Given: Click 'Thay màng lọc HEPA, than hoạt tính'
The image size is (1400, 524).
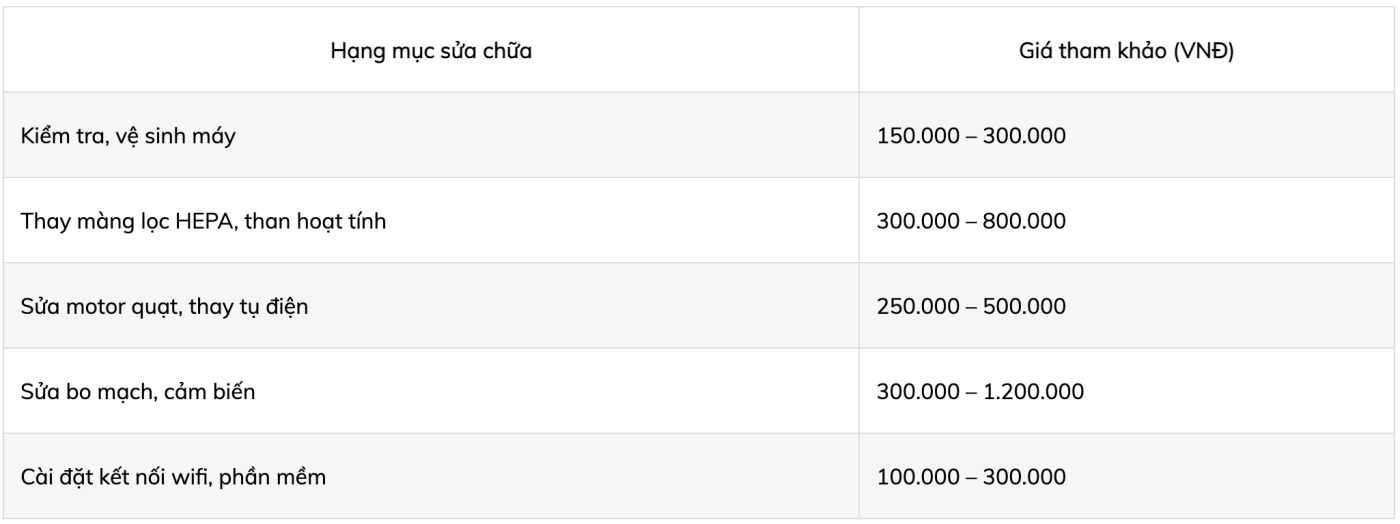Looking at the screenshot, I should pyautogui.click(x=203, y=221).
